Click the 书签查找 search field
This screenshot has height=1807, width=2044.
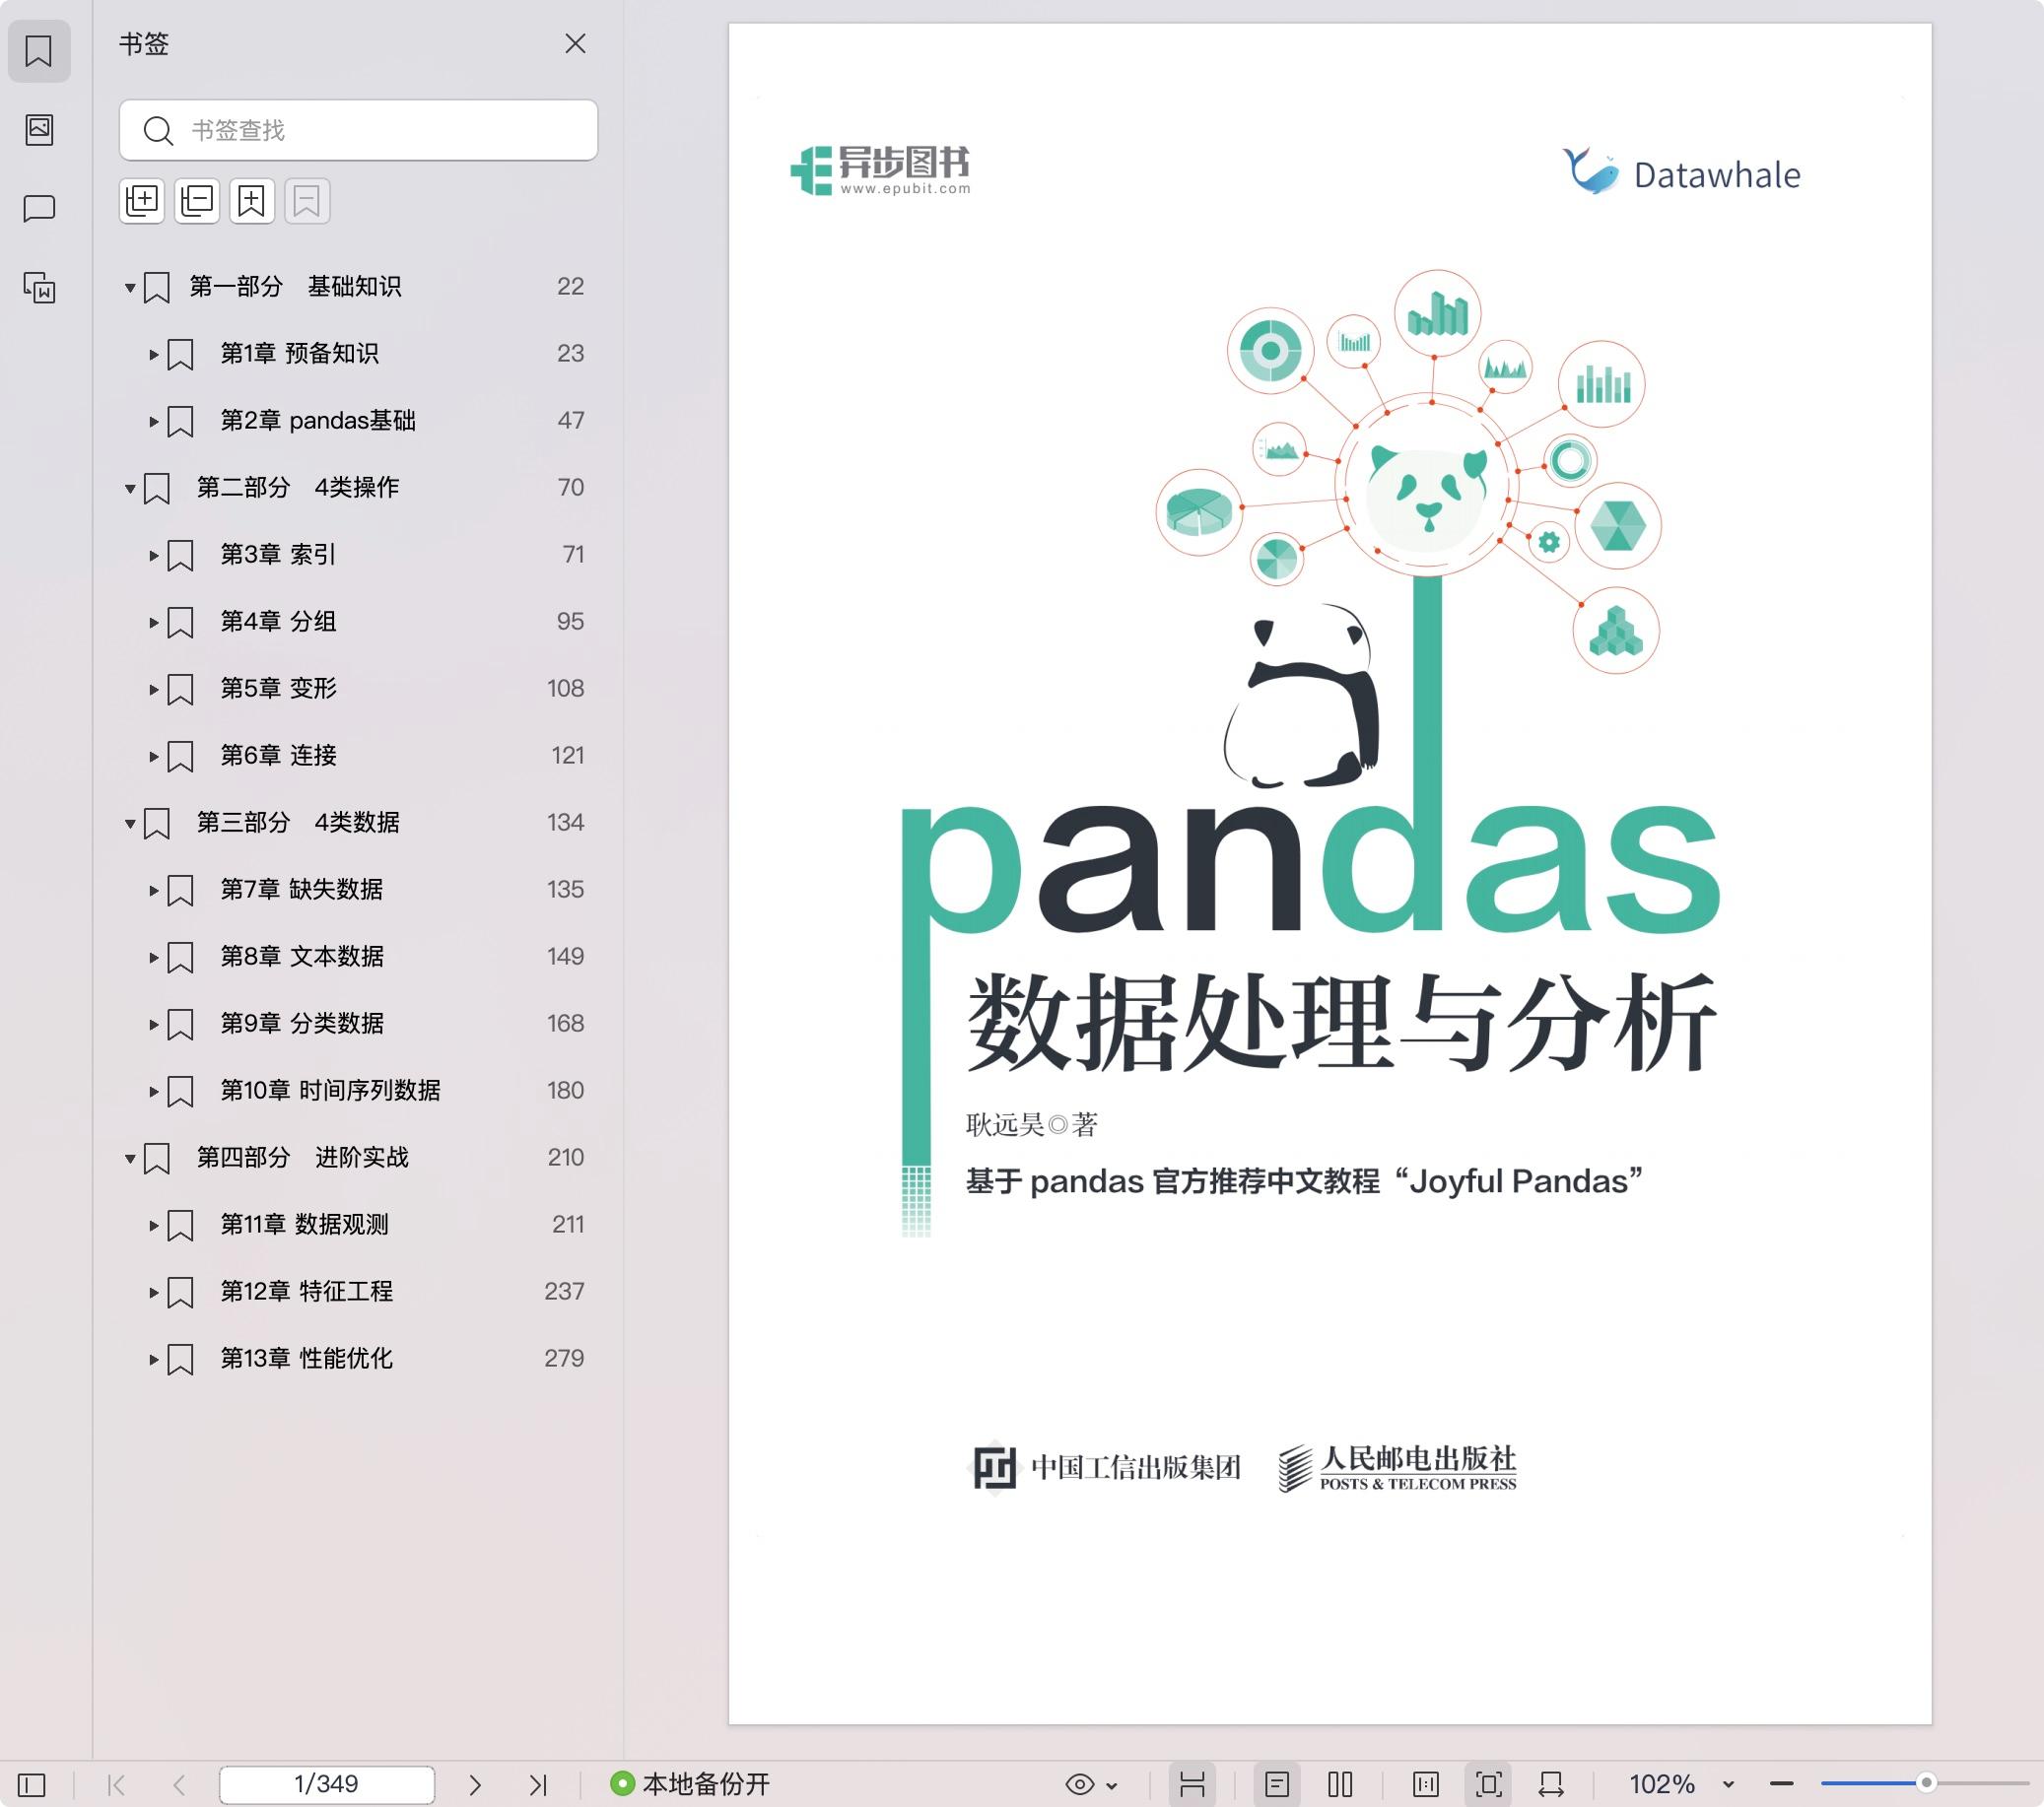pyautogui.click(x=358, y=130)
